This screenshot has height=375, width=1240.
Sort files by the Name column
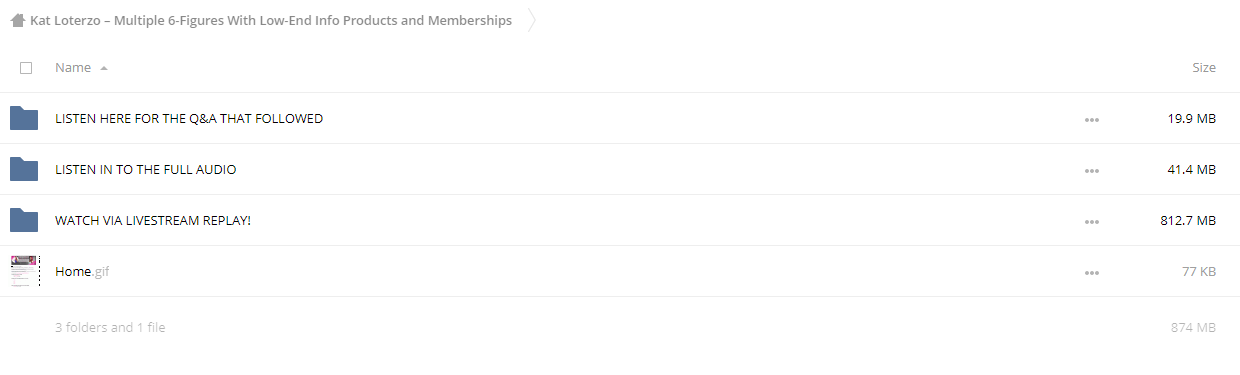[x=73, y=68]
